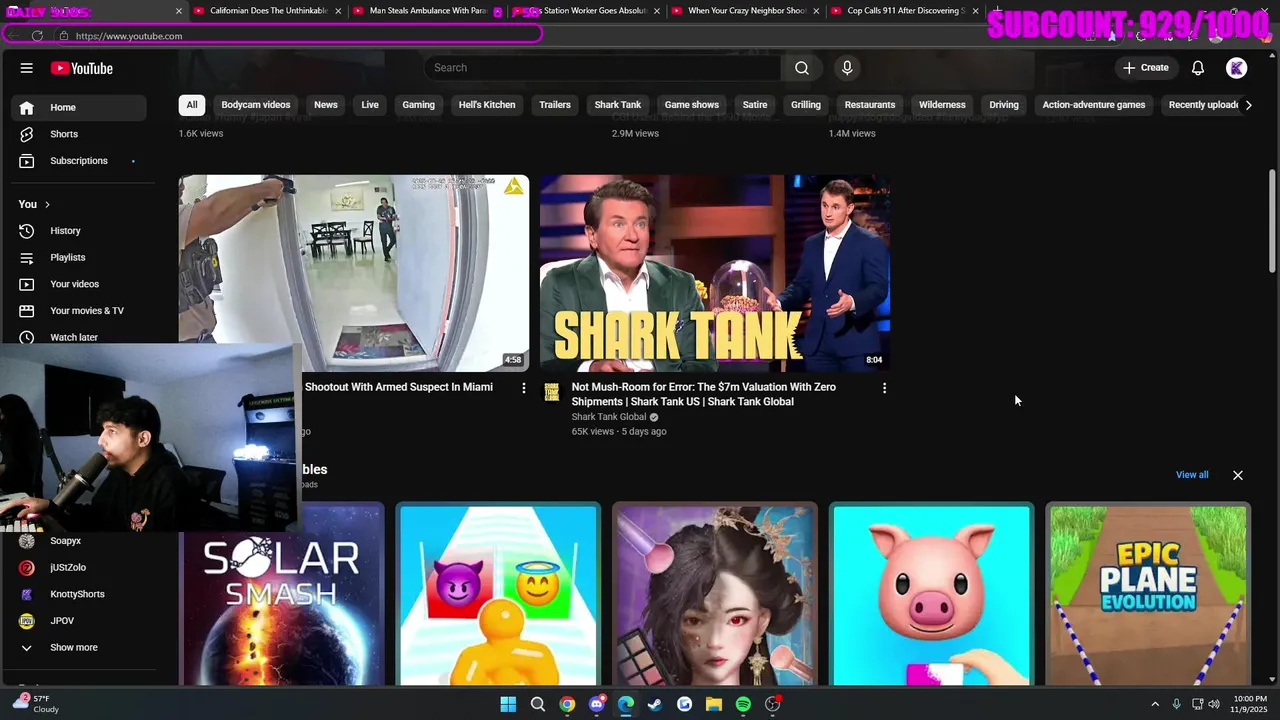Select the Hell's Kitchen chip

[x=487, y=105]
